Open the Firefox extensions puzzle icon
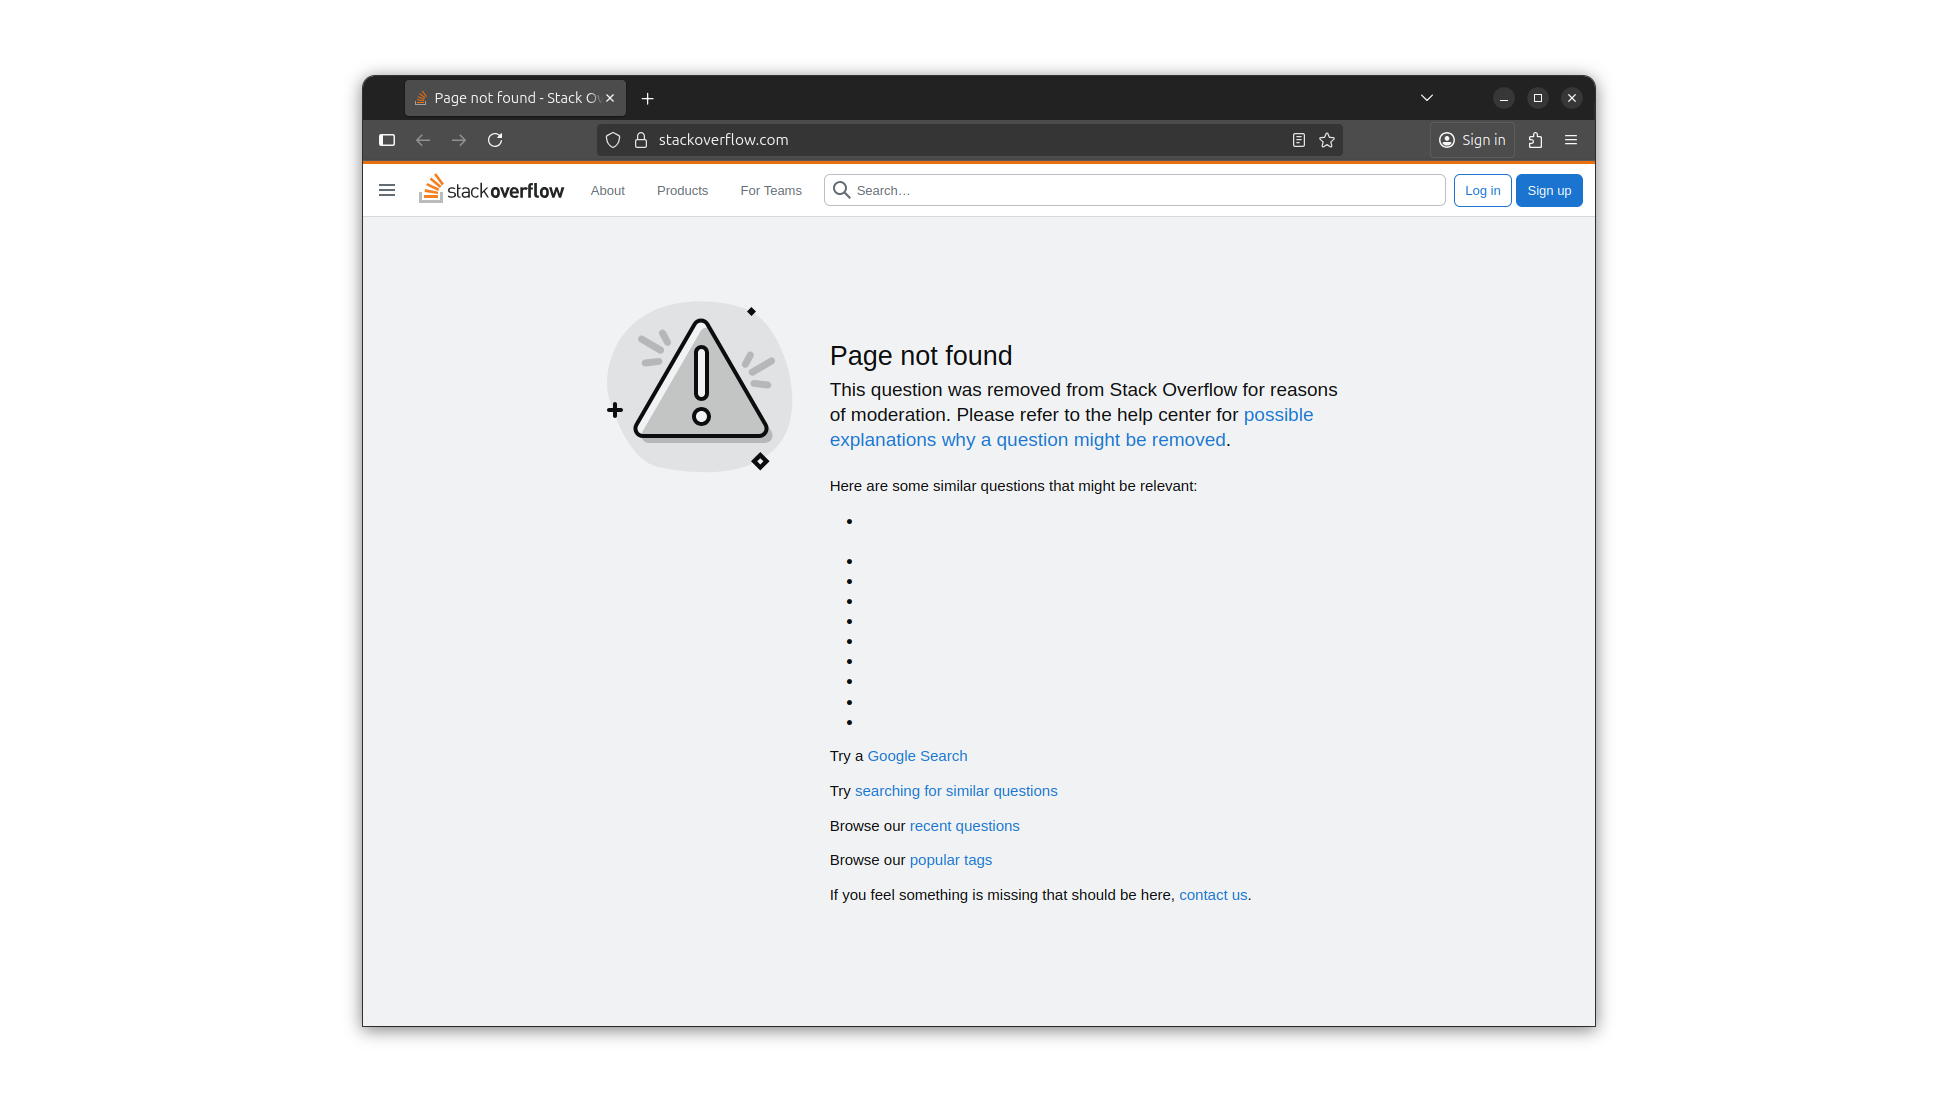Viewport: 1959px width, 1102px height. 1535,140
